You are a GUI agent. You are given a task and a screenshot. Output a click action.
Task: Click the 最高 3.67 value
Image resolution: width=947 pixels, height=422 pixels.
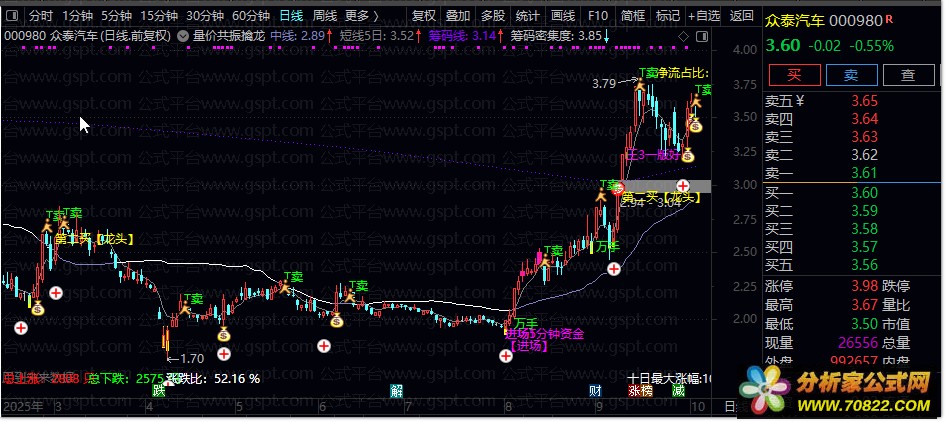tap(864, 305)
